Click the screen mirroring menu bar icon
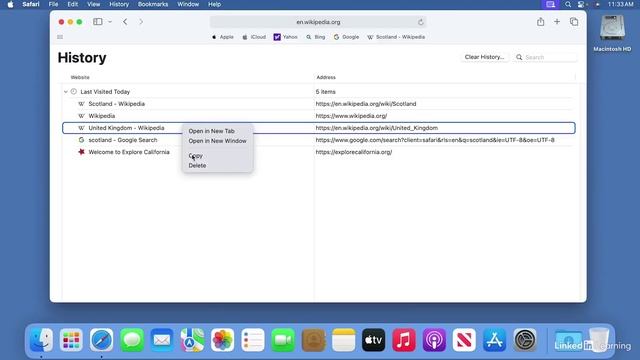The height and width of the screenshot is (360, 640). point(551,4)
